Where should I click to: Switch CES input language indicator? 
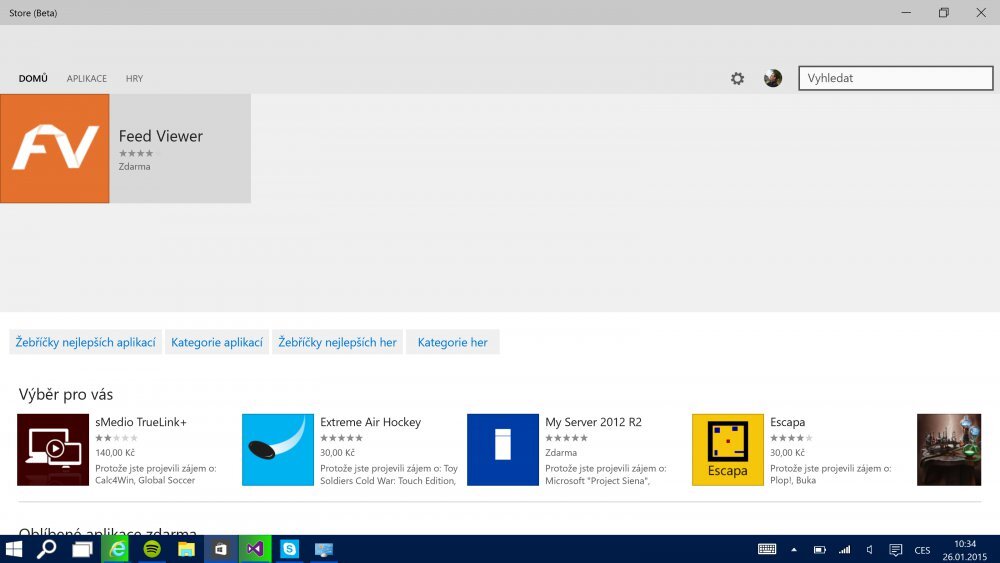tap(922, 550)
